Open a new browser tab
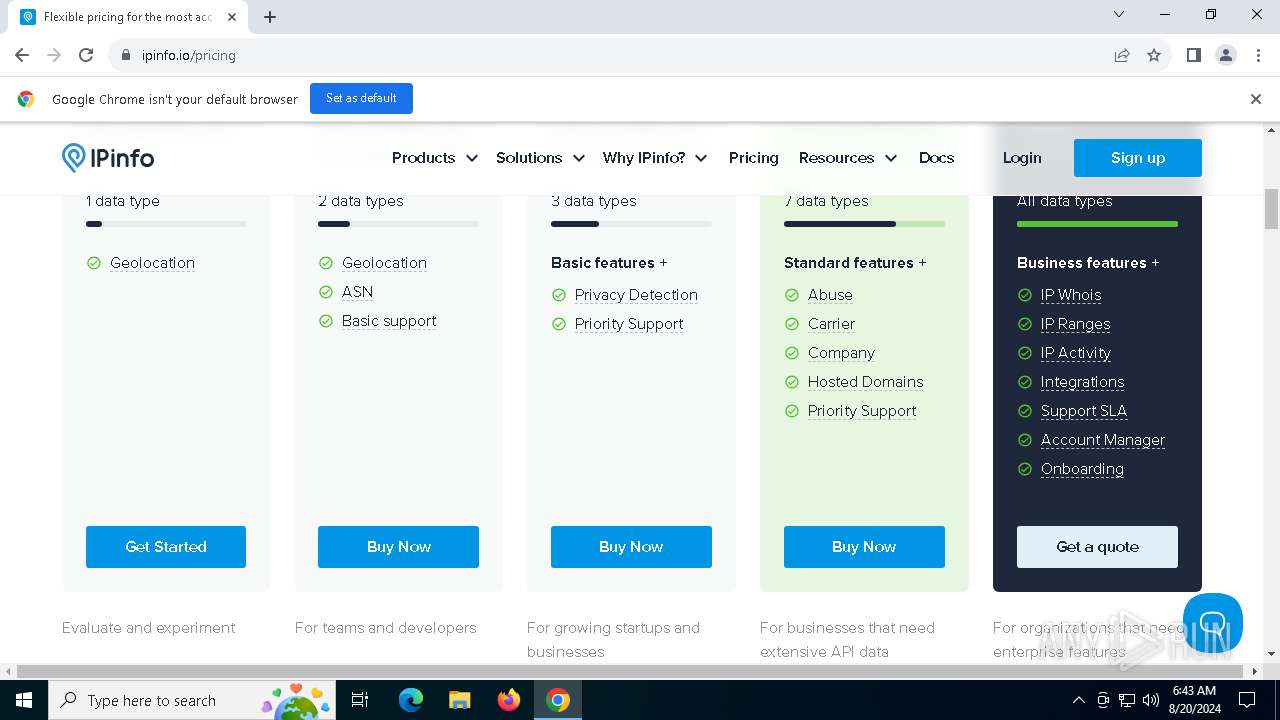The height and width of the screenshot is (720, 1280). (270, 17)
